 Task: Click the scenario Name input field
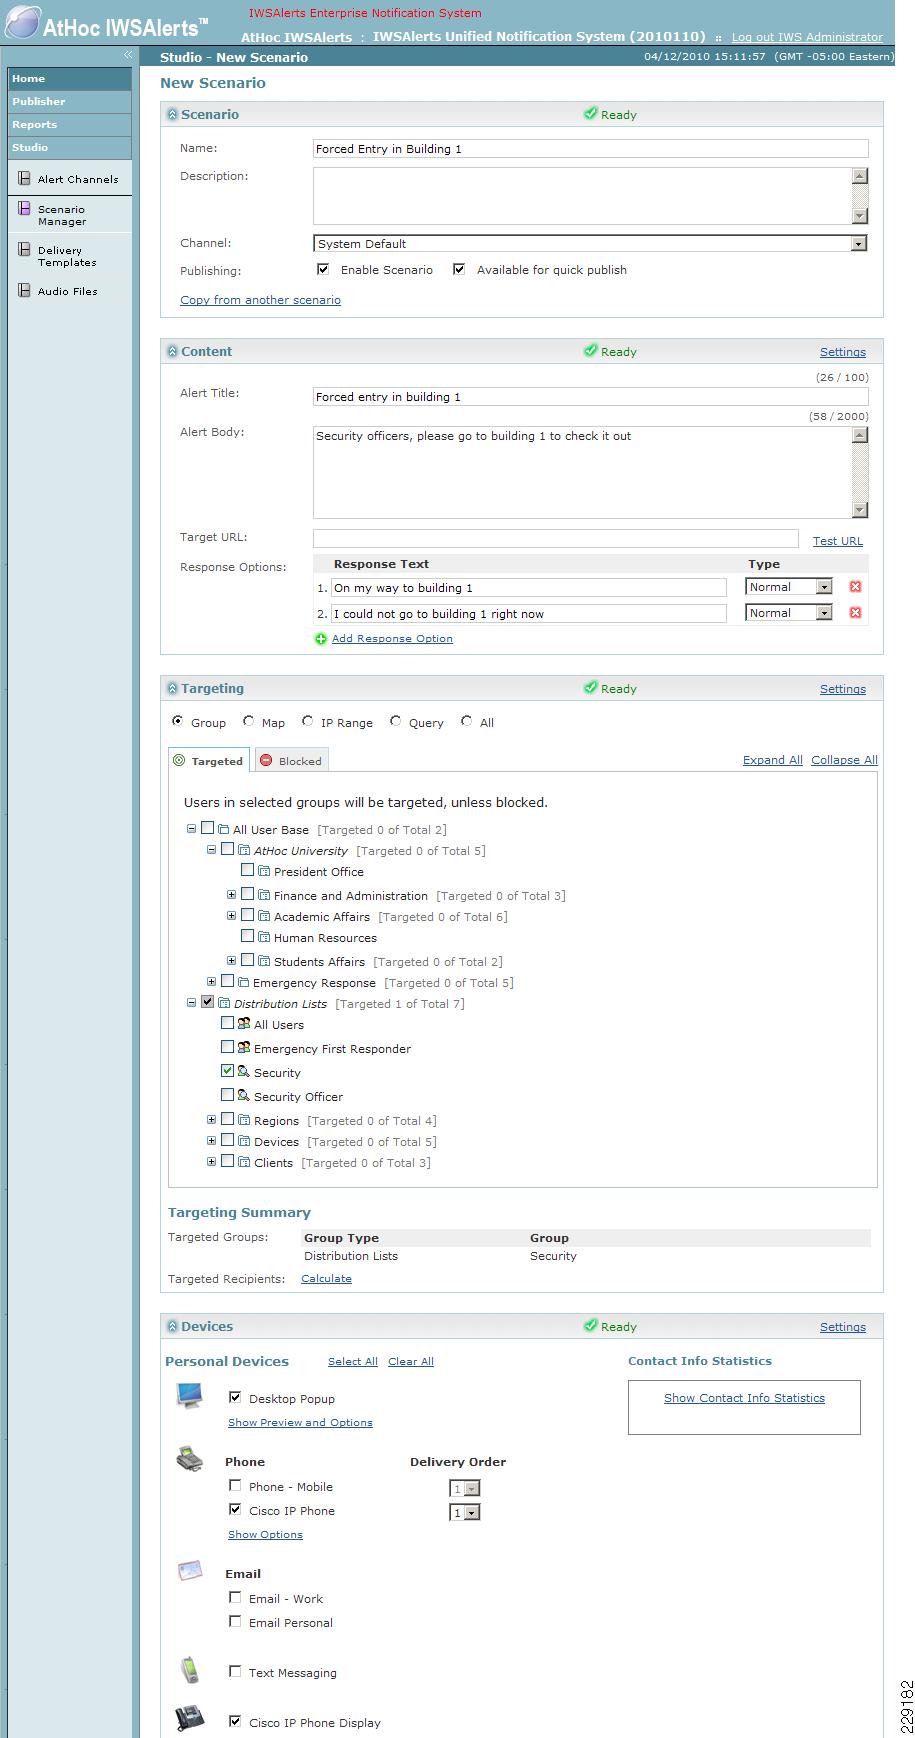[590, 149]
